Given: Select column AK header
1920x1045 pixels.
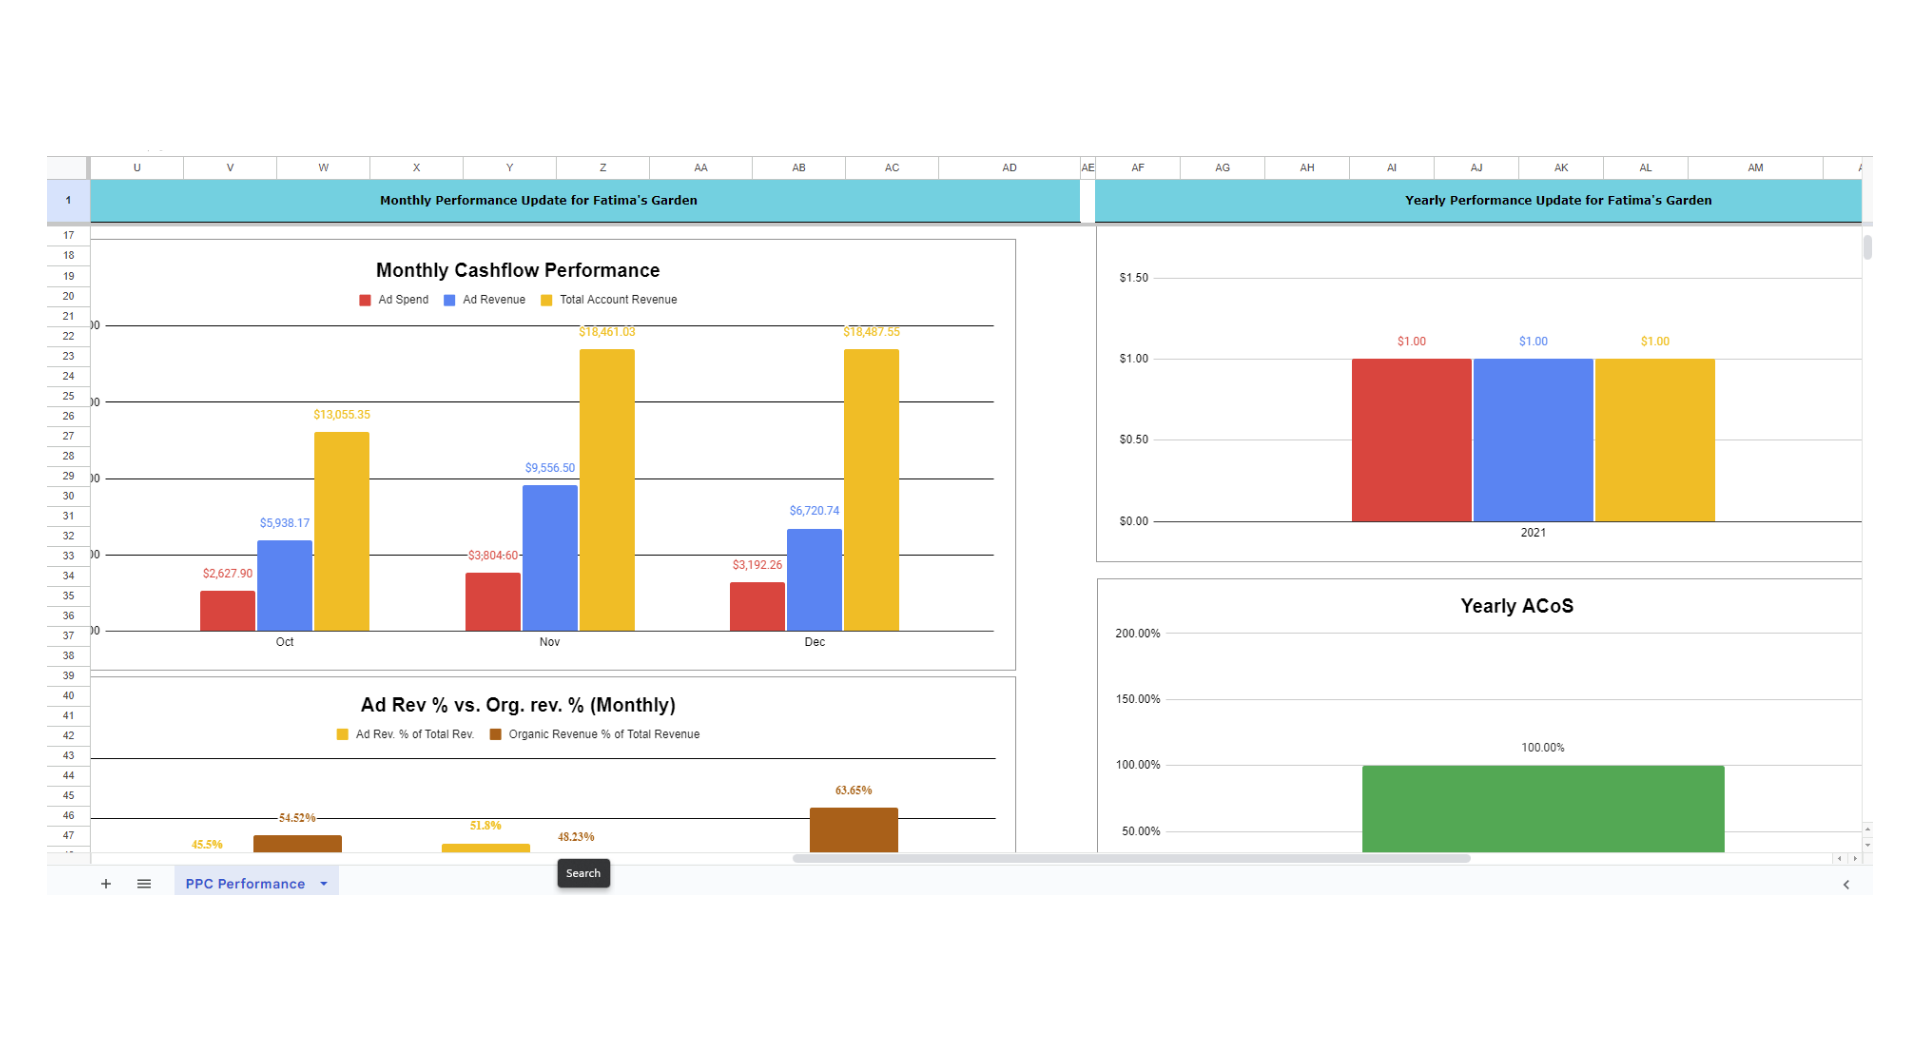Looking at the screenshot, I should point(1561,168).
